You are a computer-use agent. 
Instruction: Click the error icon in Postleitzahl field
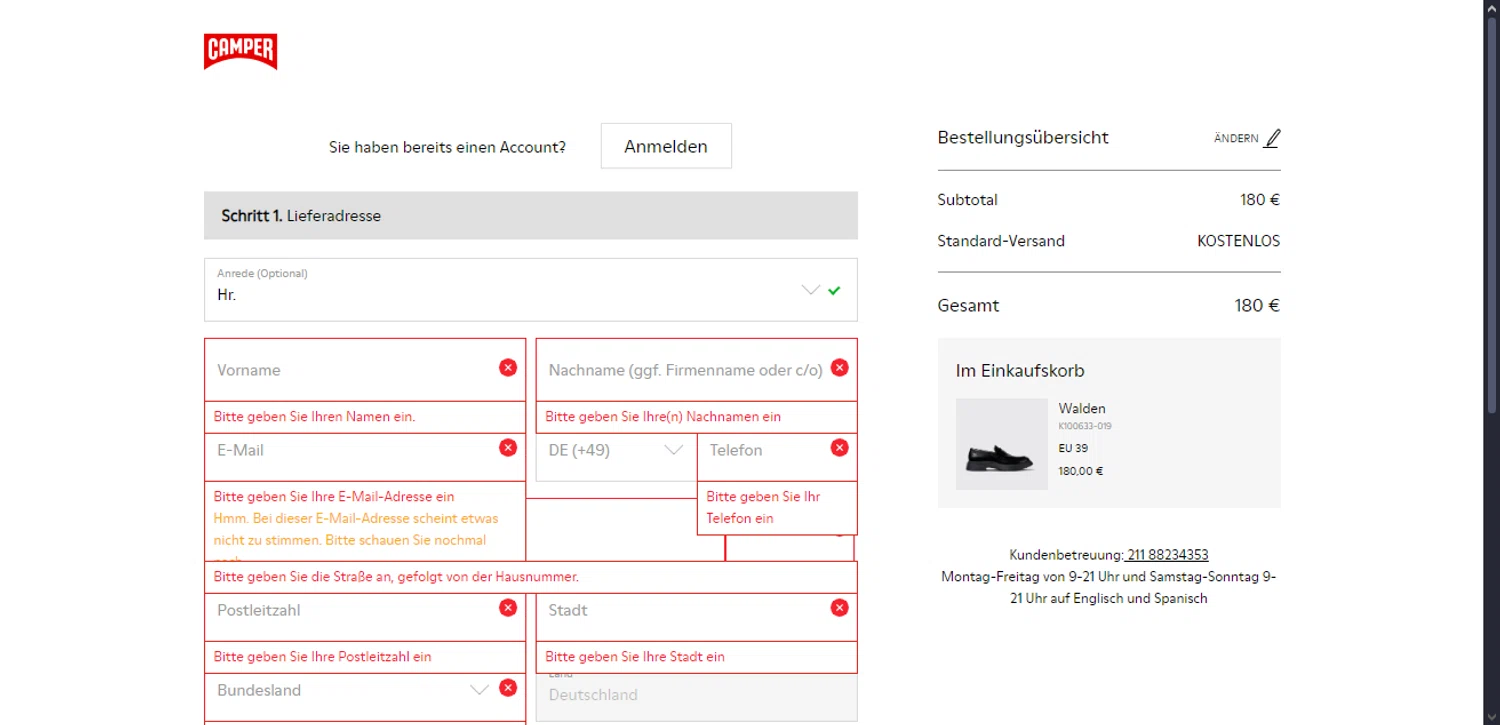(x=508, y=608)
